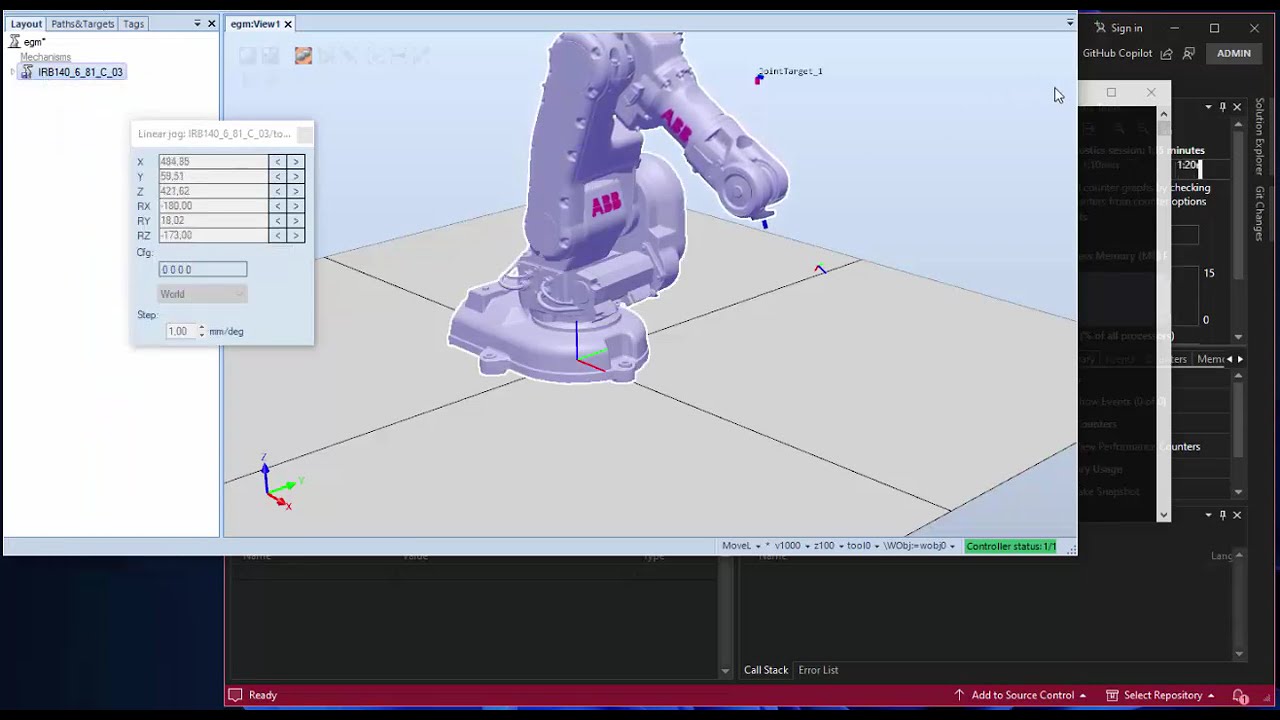Decrease Z value with its left arrow
This screenshot has height=720, width=1280.
(x=278, y=191)
